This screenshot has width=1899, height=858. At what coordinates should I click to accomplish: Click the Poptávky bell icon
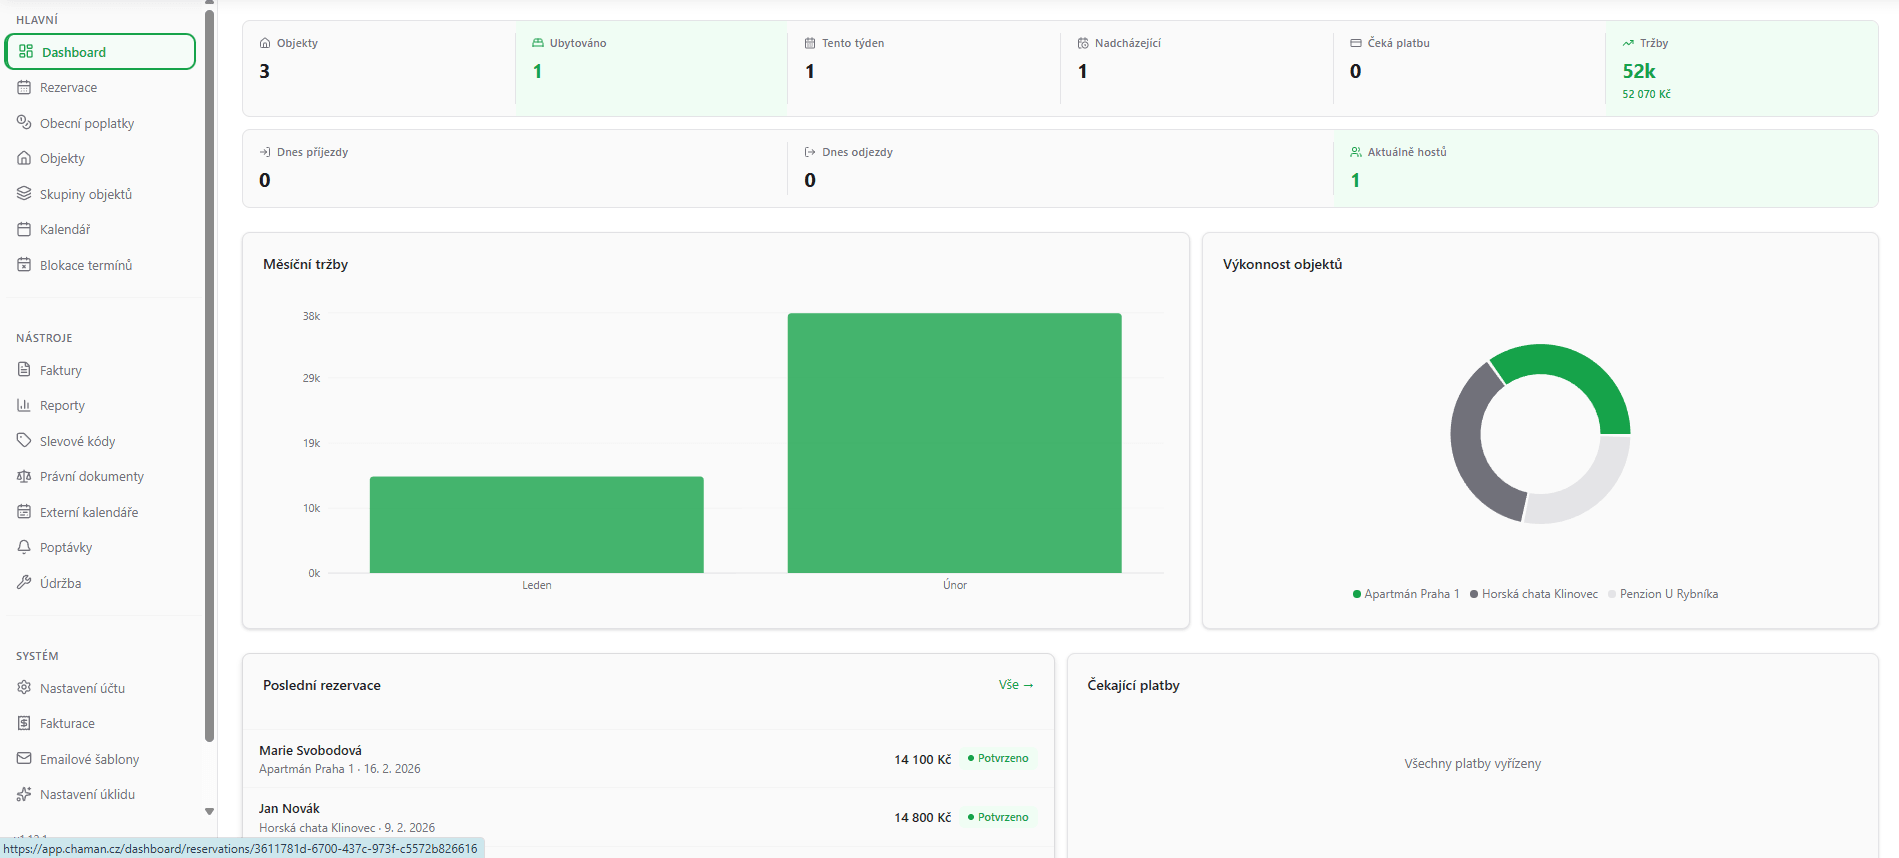coord(24,547)
